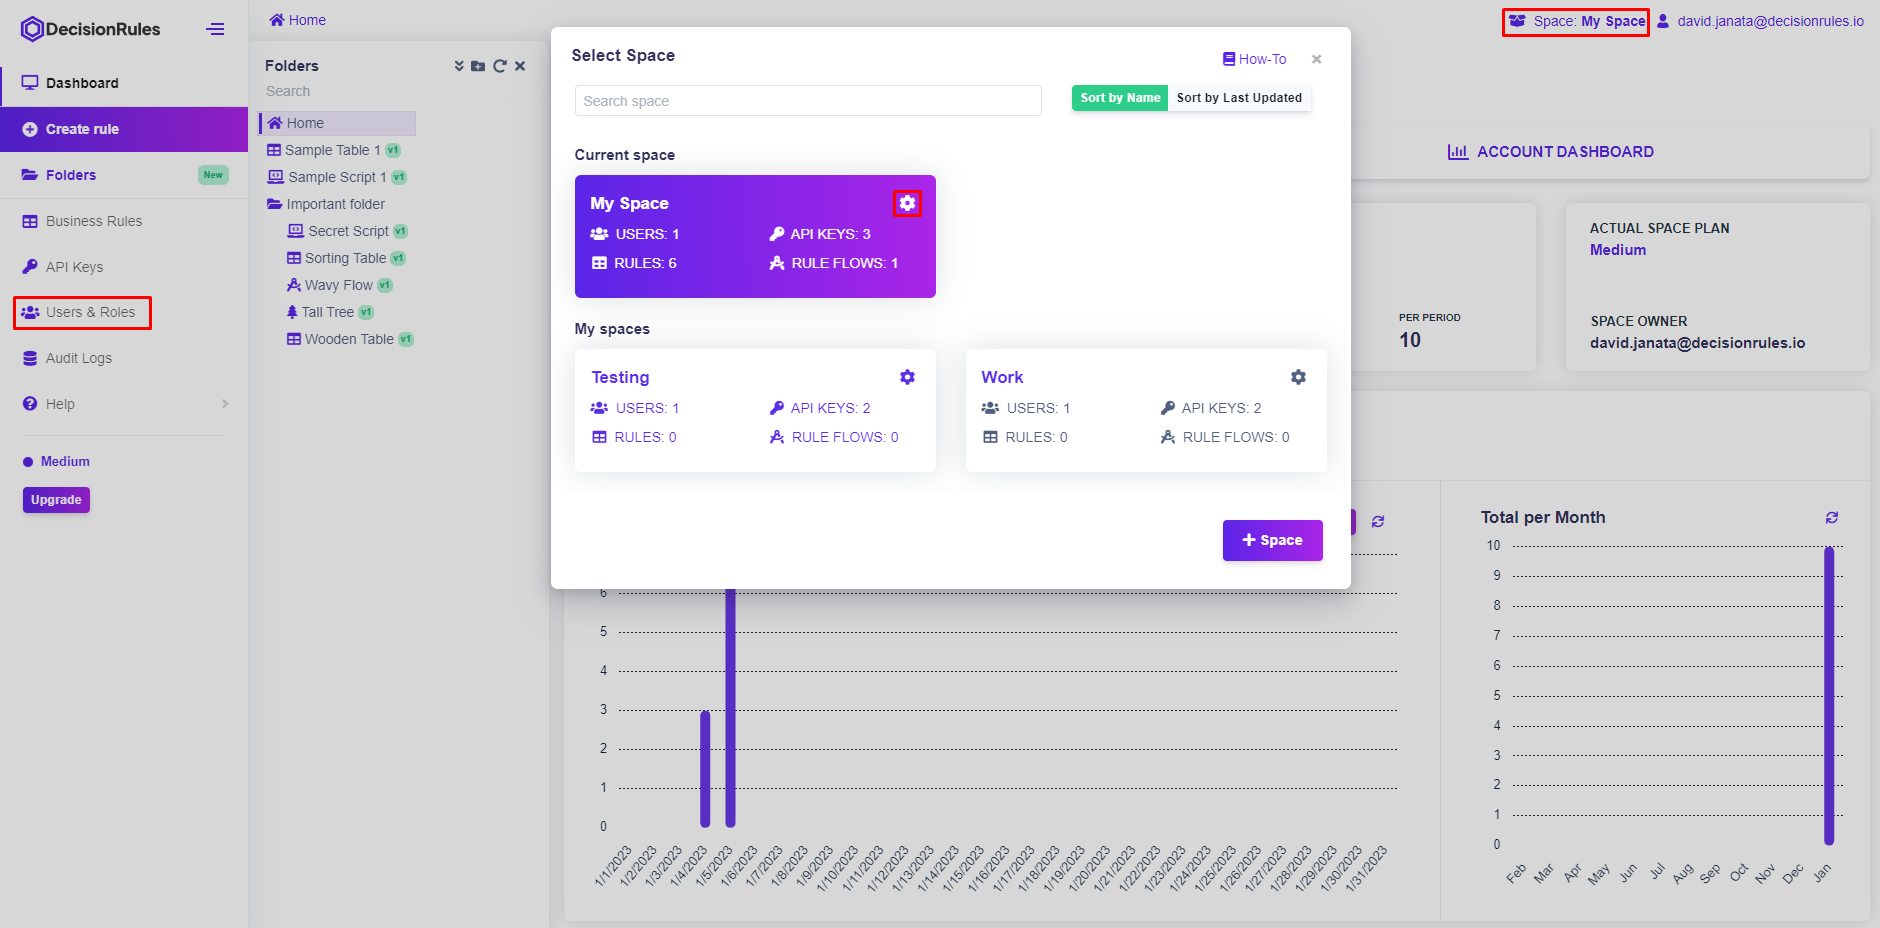Open the How-To link
The image size is (1880, 928).
tap(1254, 59)
